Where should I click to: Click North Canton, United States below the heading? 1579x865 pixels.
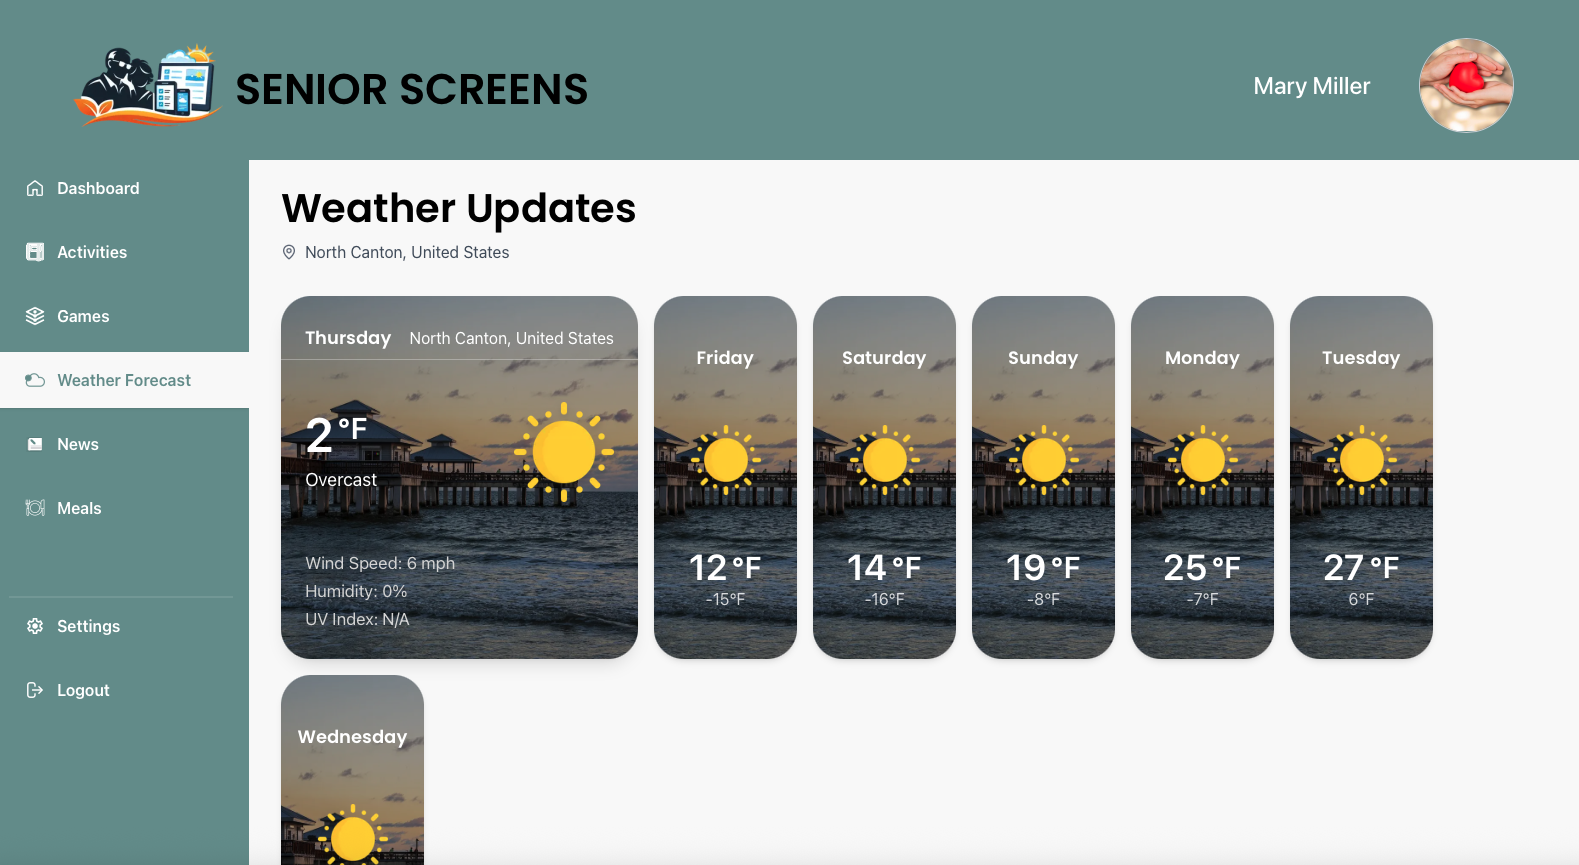[x=407, y=252]
